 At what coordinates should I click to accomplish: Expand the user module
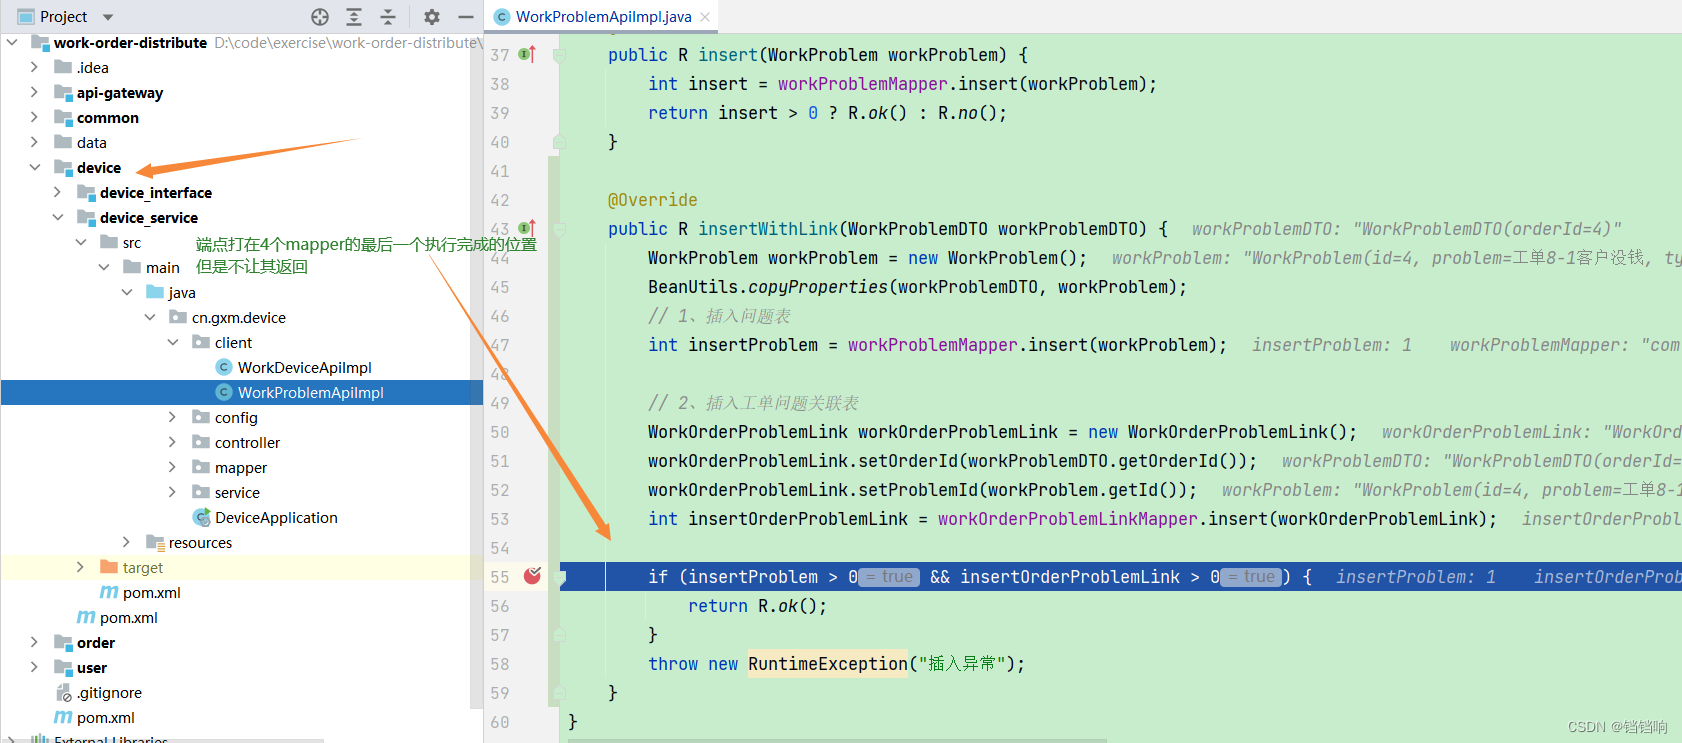tap(35, 667)
